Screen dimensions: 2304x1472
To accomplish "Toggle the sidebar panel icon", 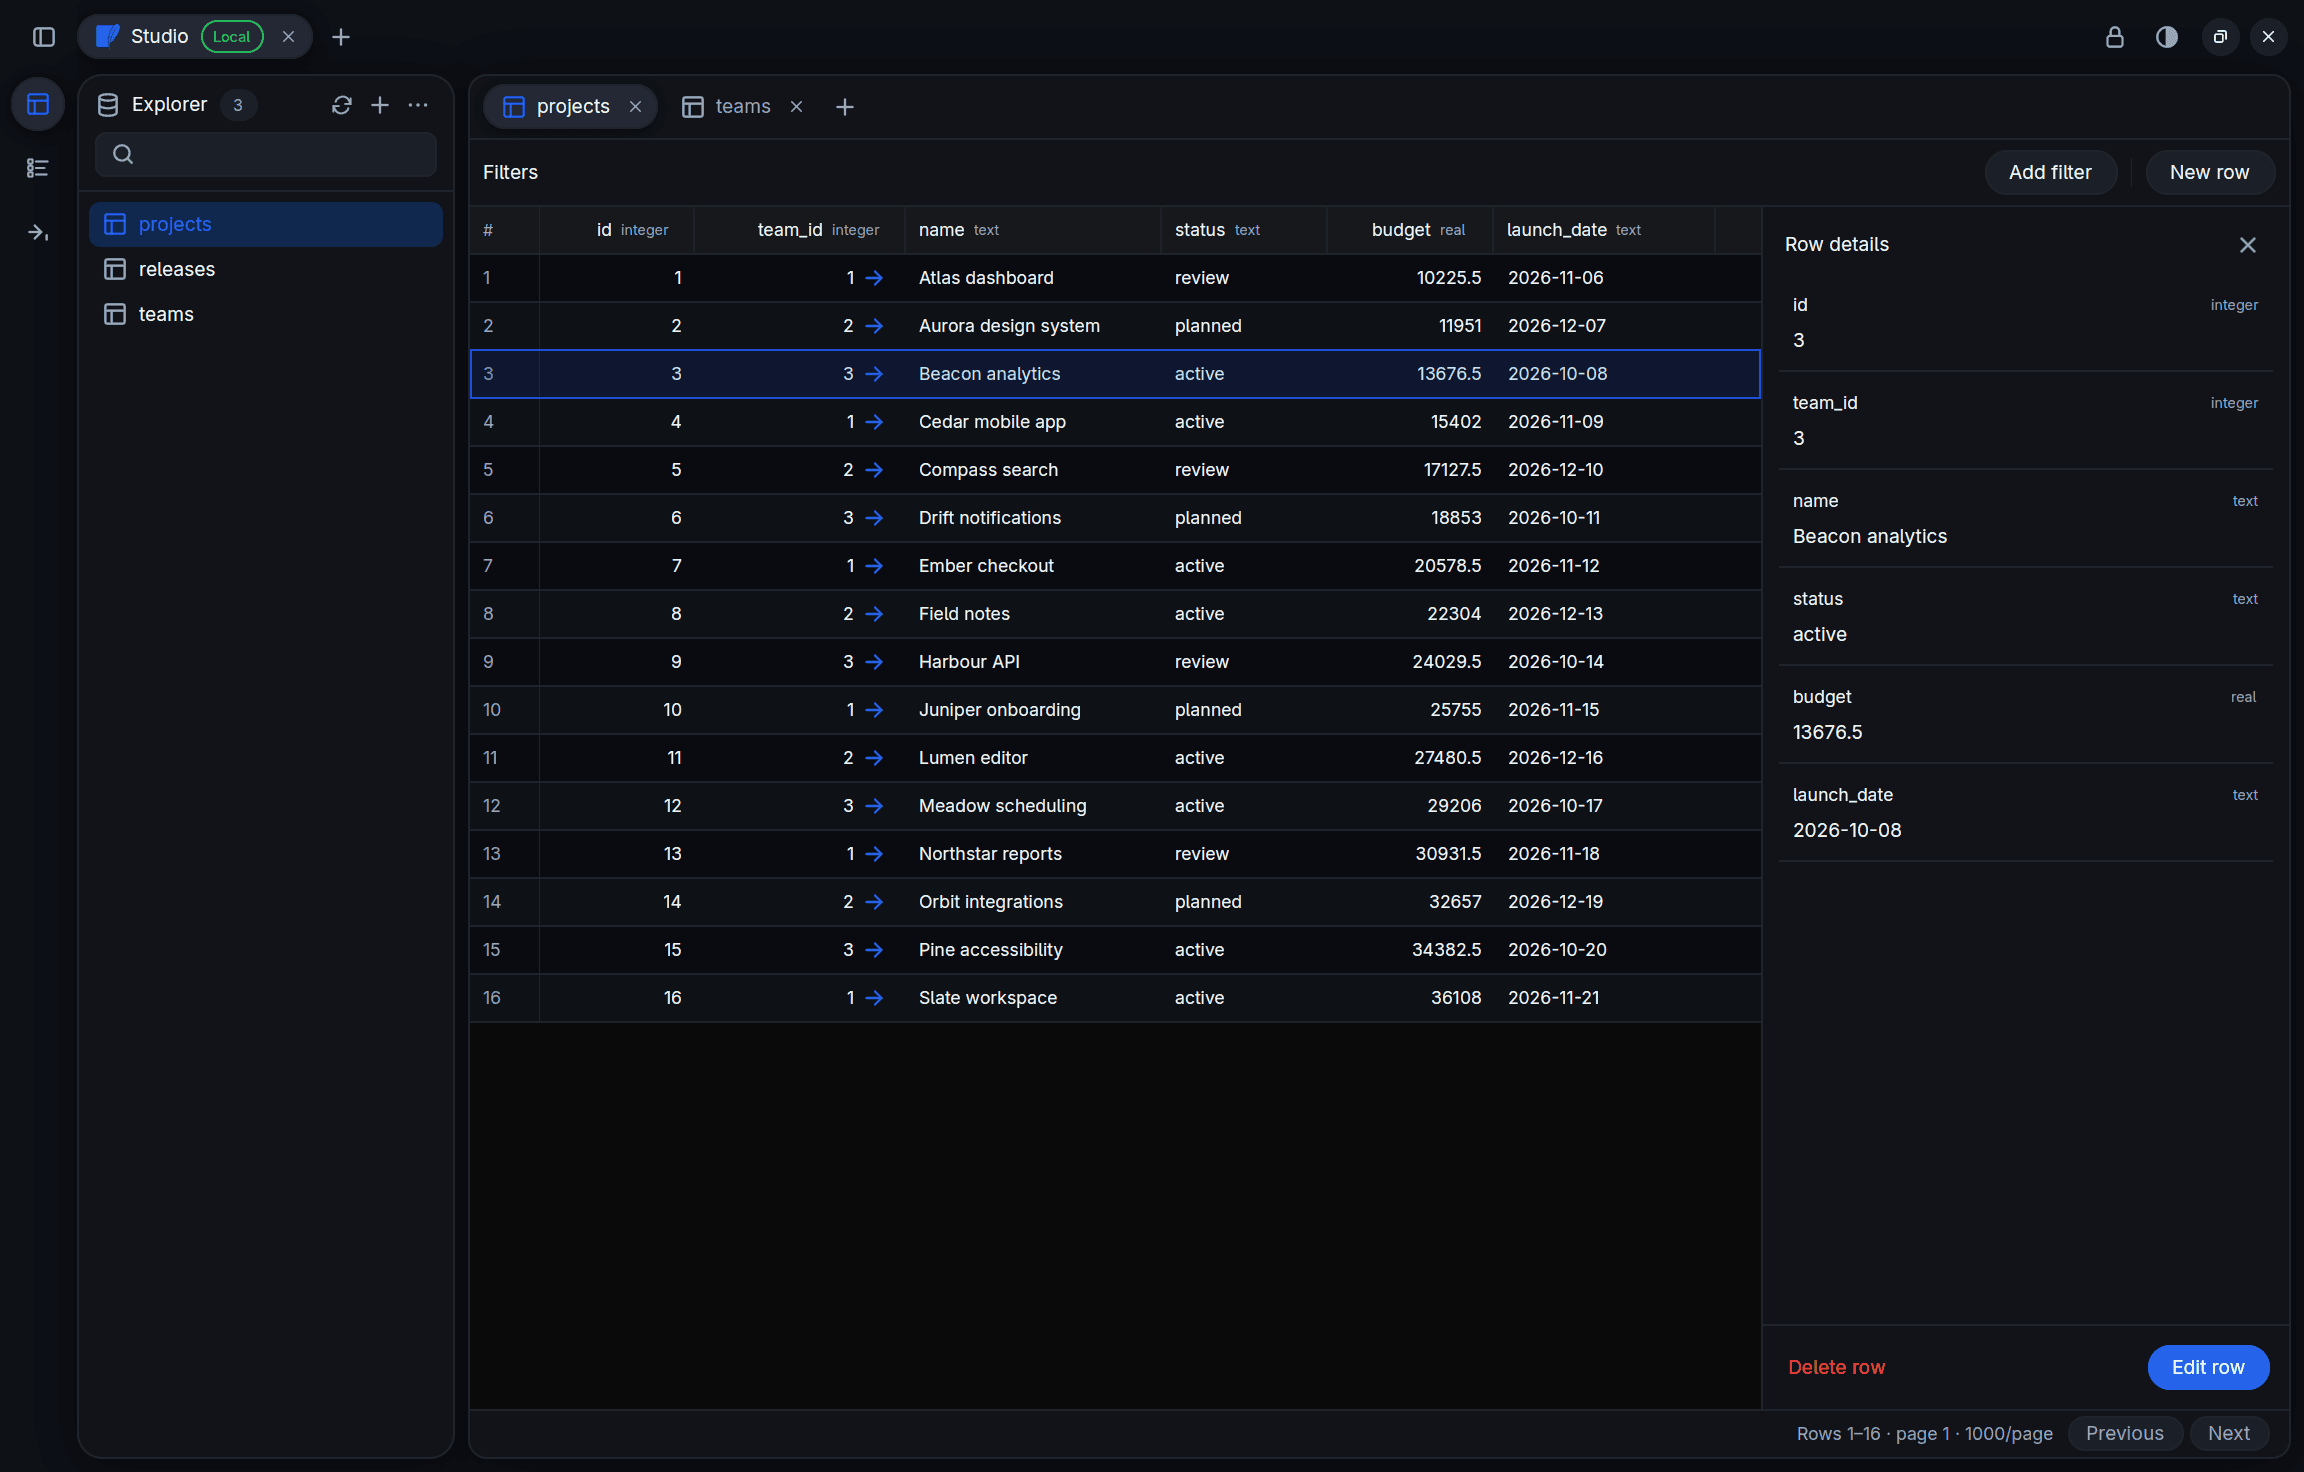I will coord(44,37).
